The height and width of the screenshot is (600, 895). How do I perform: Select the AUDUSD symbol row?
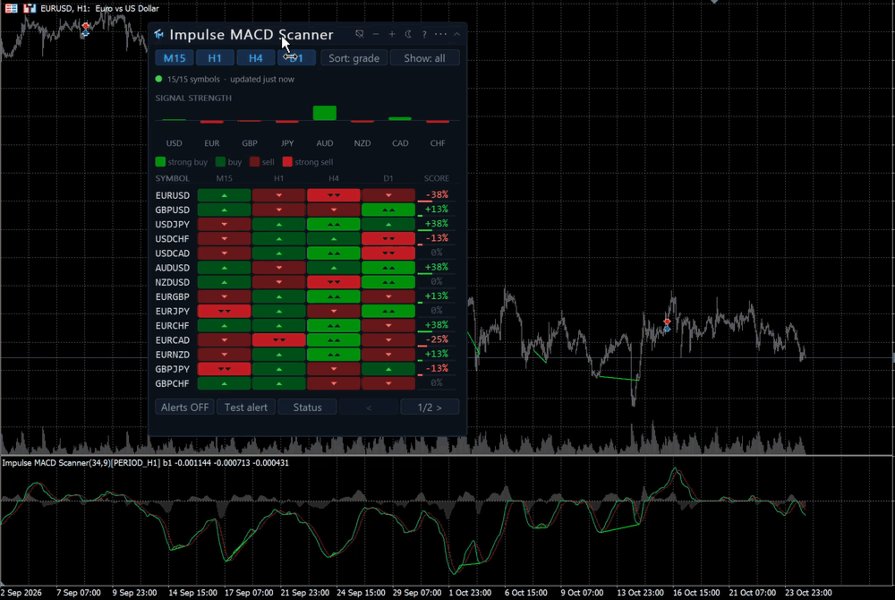pyautogui.click(x=305, y=268)
